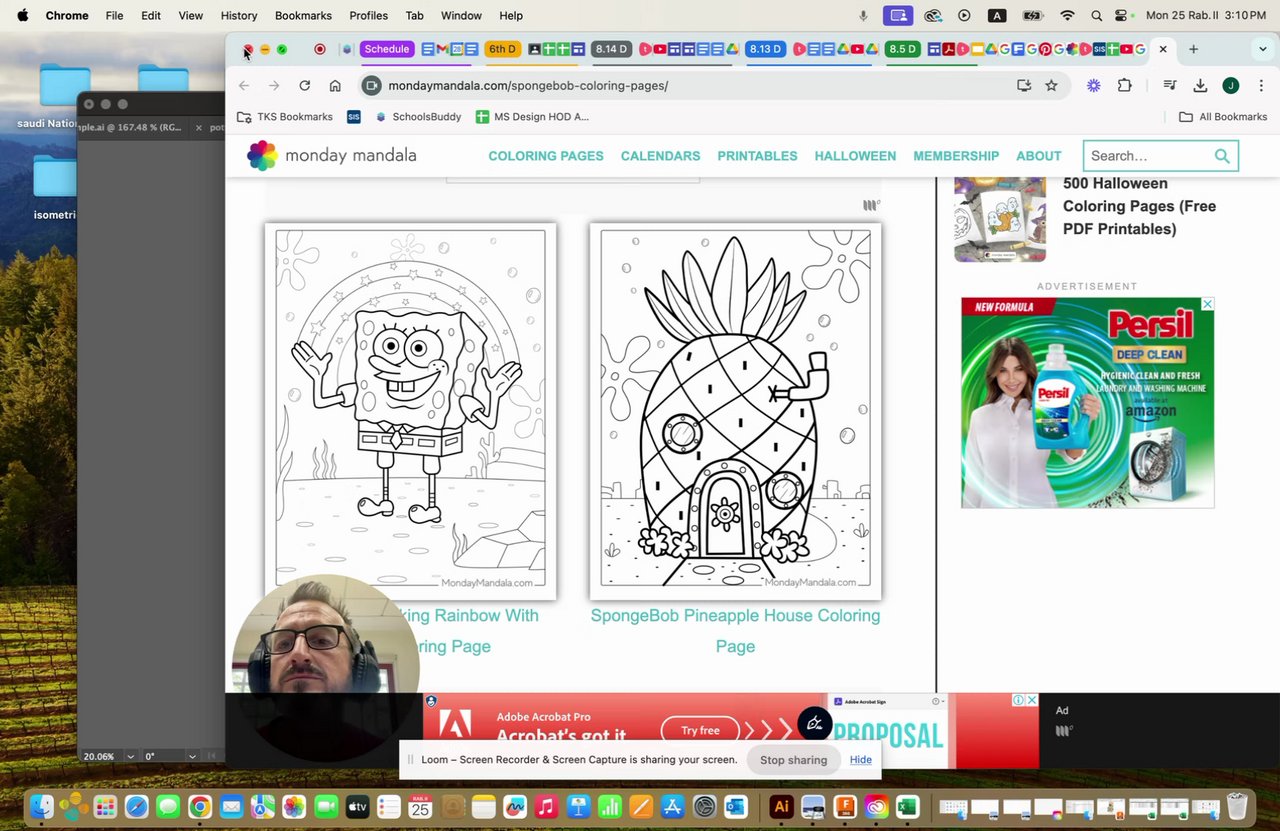Open the Trash in the Dock
Image resolution: width=1280 pixels, height=831 pixels.
click(1237, 806)
